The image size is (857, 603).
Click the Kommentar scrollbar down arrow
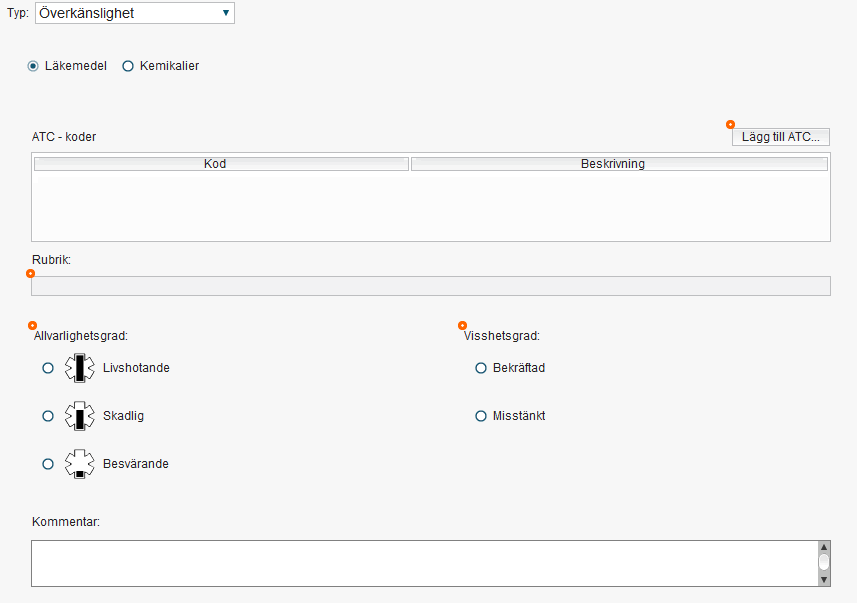[823, 579]
